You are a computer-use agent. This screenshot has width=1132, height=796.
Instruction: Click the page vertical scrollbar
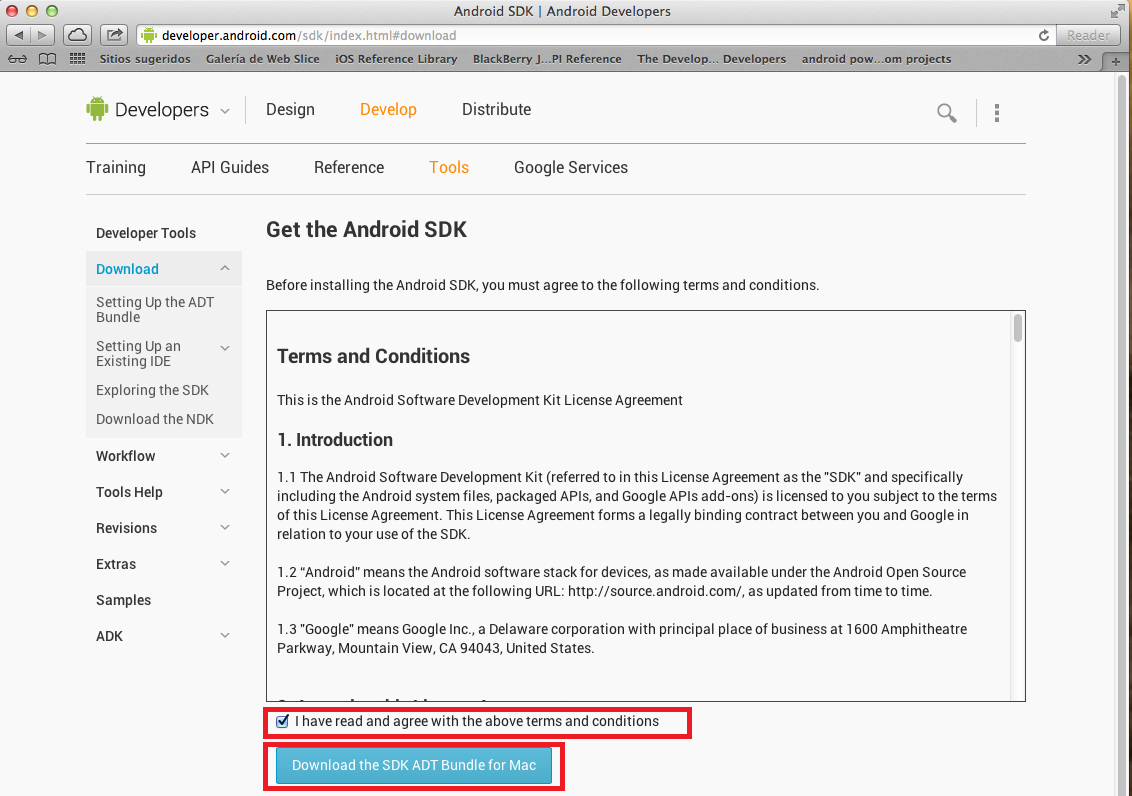pyautogui.click(x=1121, y=433)
